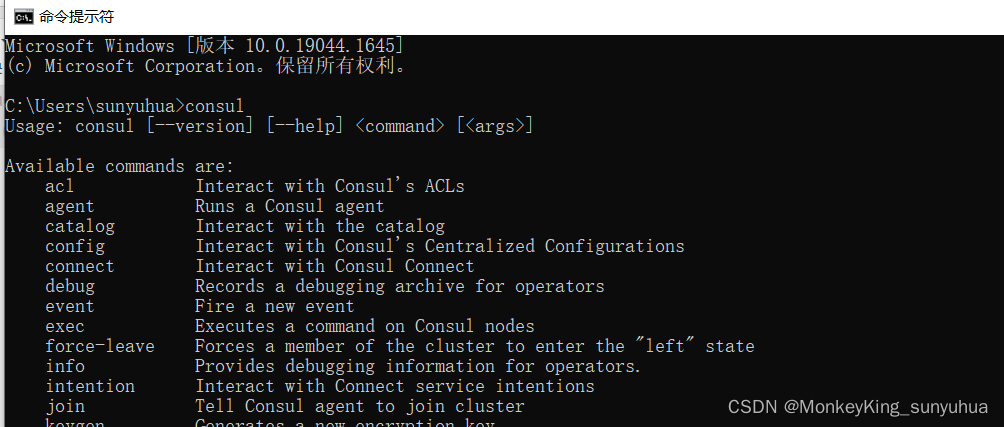Image resolution: width=1004 pixels, height=427 pixels.
Task: Click the Microsoft Corporation copyright line
Action: tap(206, 66)
